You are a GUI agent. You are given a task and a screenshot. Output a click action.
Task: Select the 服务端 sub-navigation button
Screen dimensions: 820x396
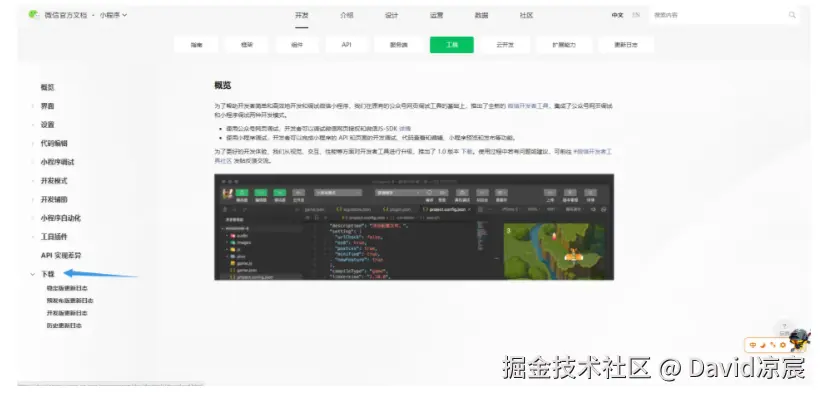coord(398,45)
